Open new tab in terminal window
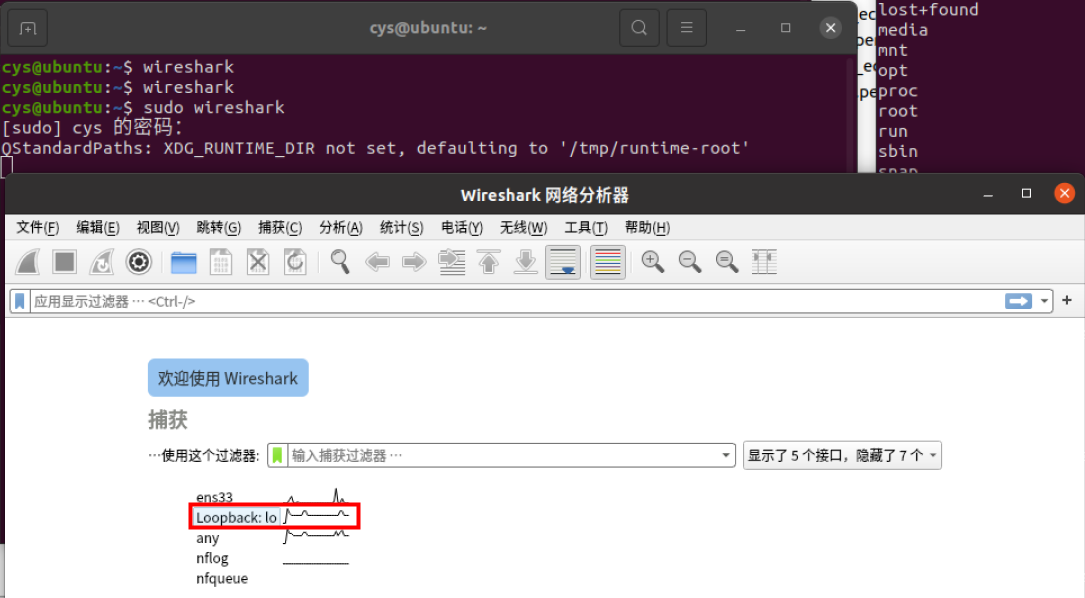Screen dimensions: 1085x598 pos(28,28)
